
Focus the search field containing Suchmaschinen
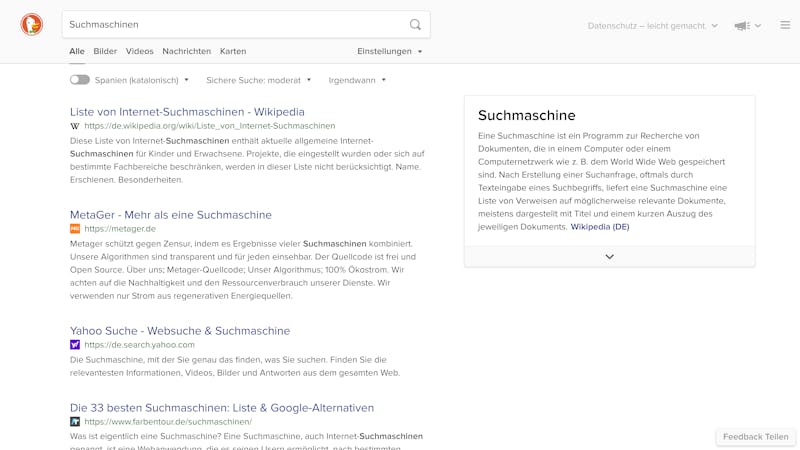pyautogui.click(x=246, y=24)
